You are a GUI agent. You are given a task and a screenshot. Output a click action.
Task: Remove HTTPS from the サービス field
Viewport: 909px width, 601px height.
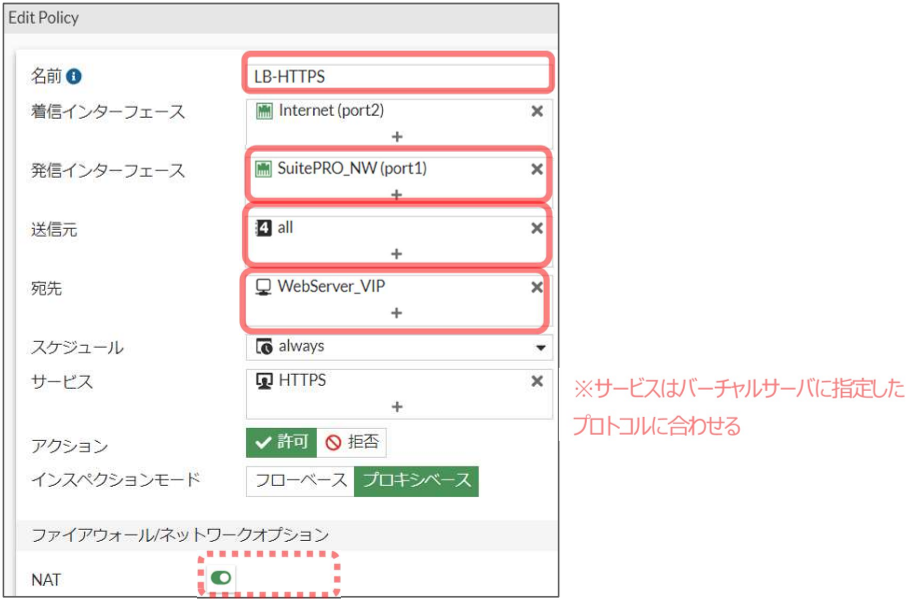pos(537,380)
